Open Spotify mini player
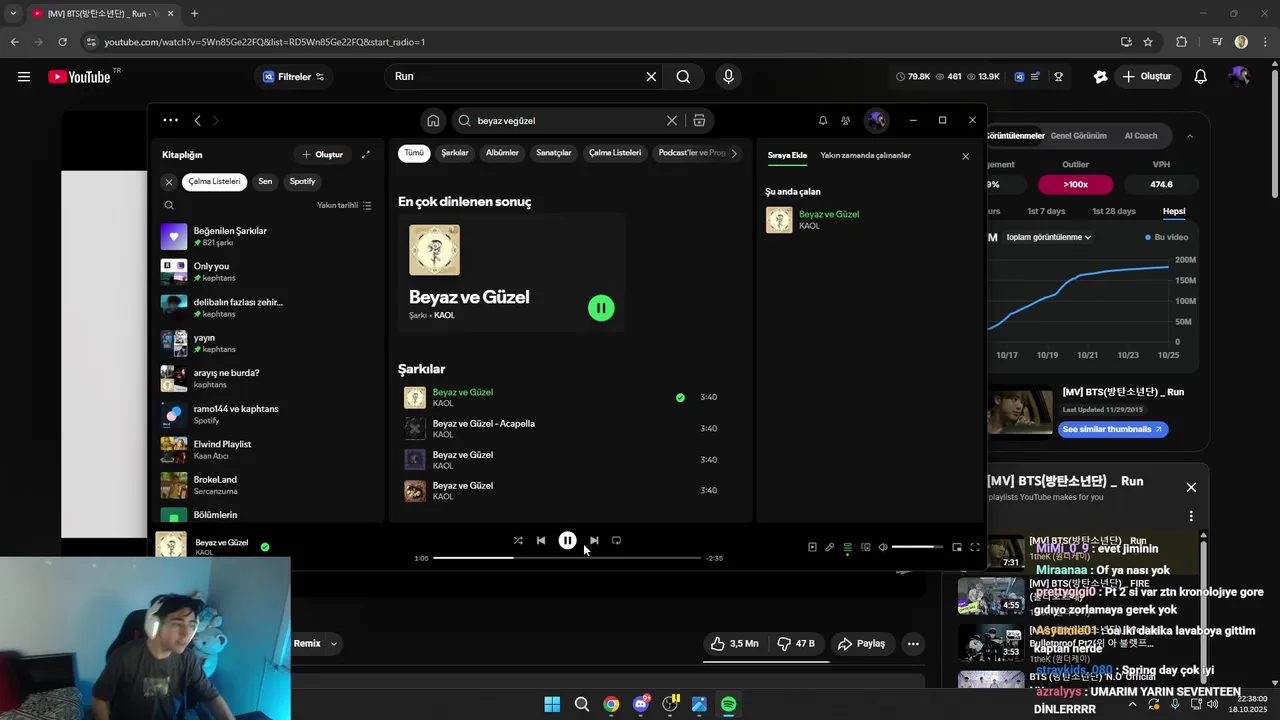Viewport: 1280px width, 720px height. click(957, 547)
